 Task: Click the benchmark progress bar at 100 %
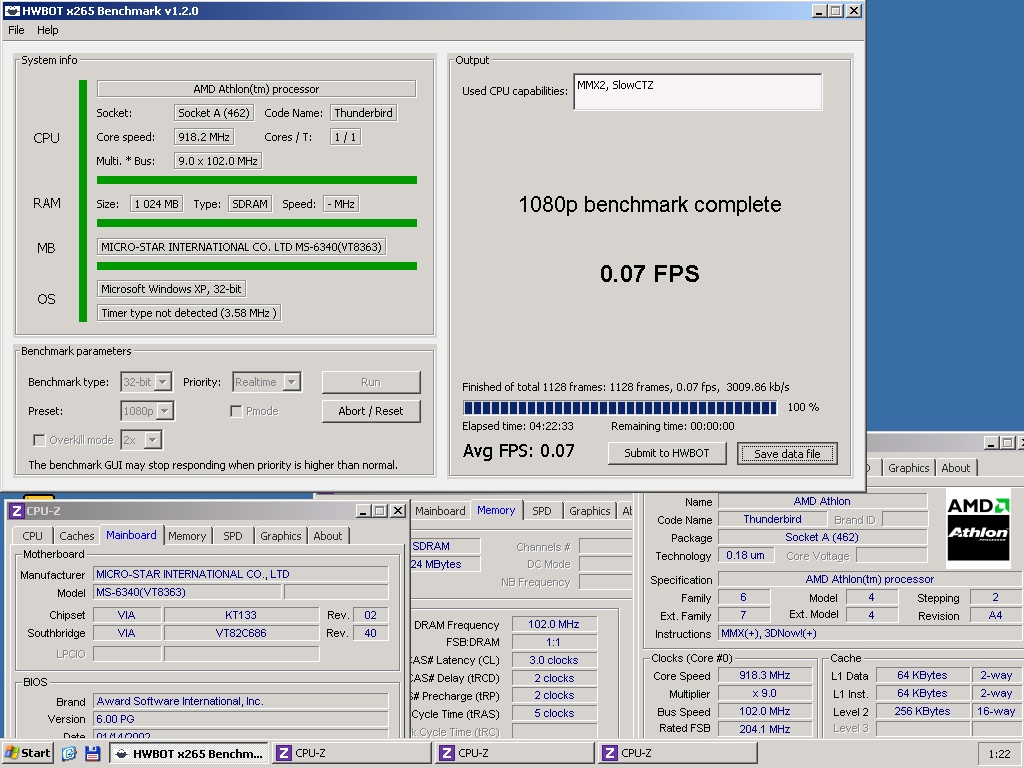620,408
